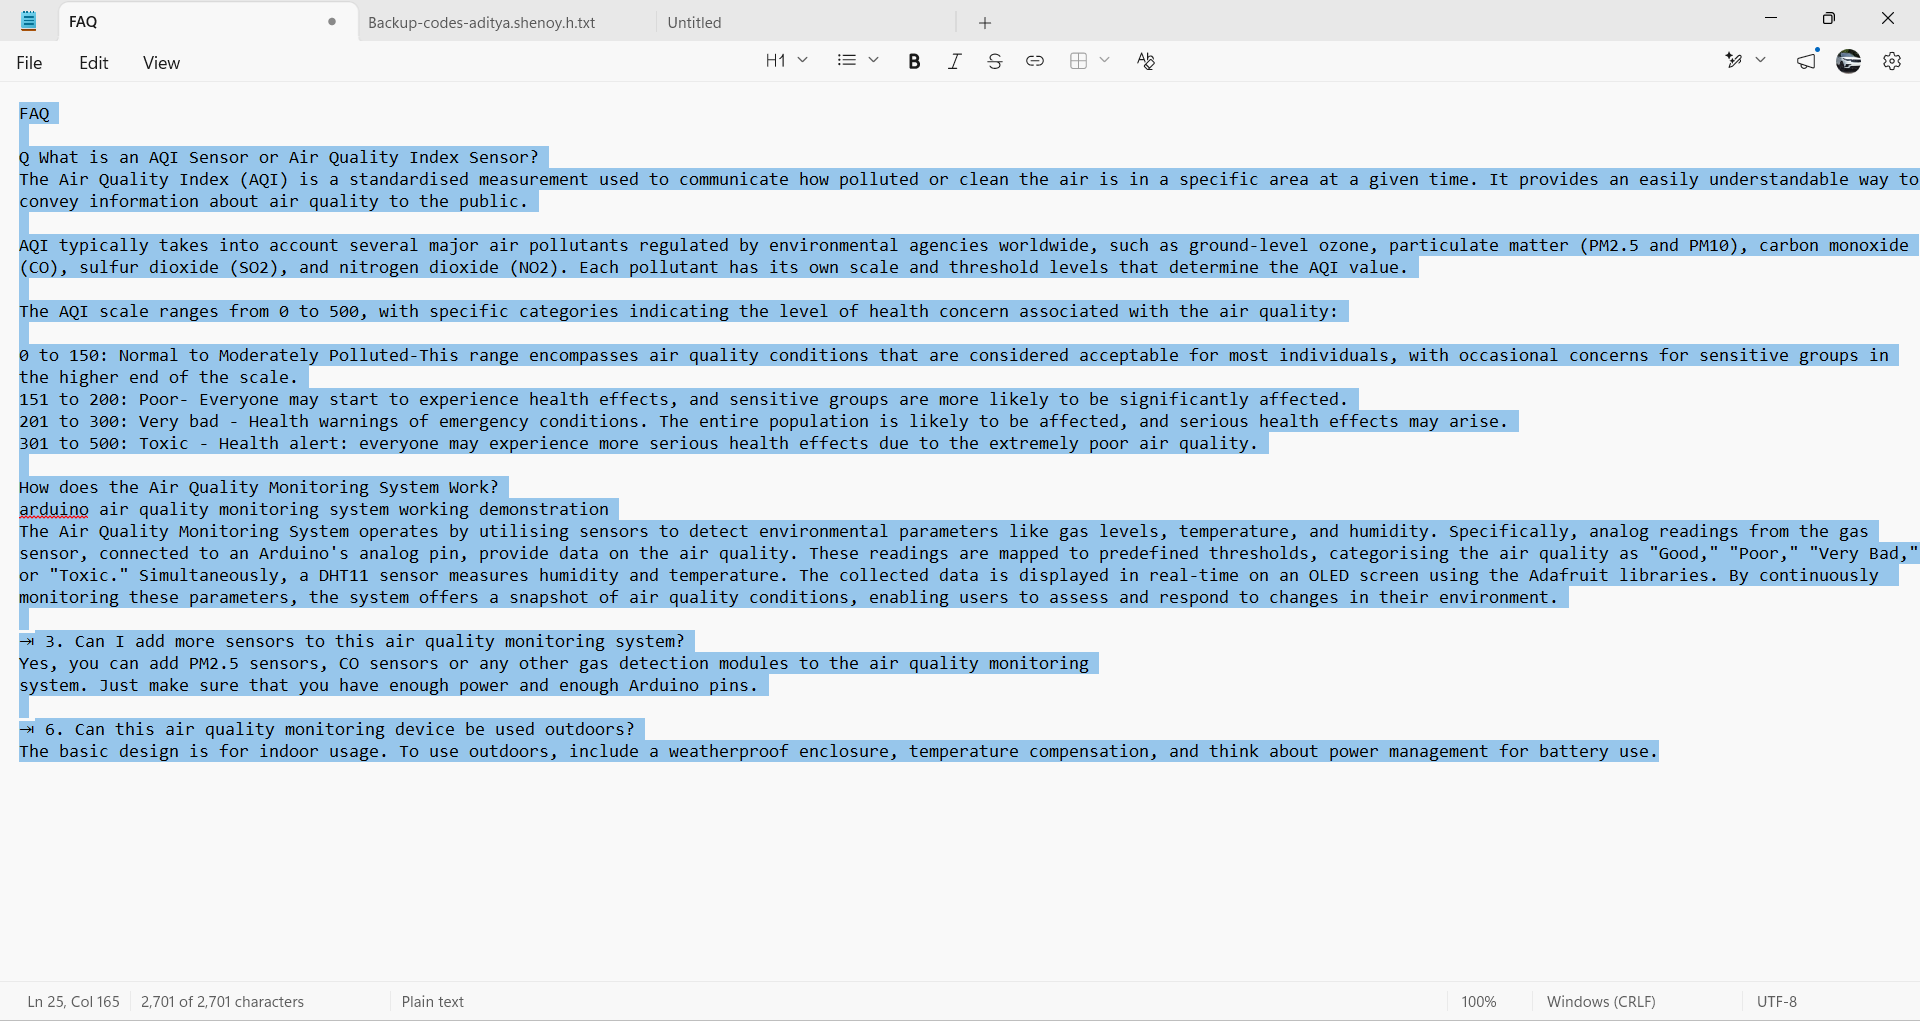
Task: Open the table insert tool
Action: coord(1078,61)
